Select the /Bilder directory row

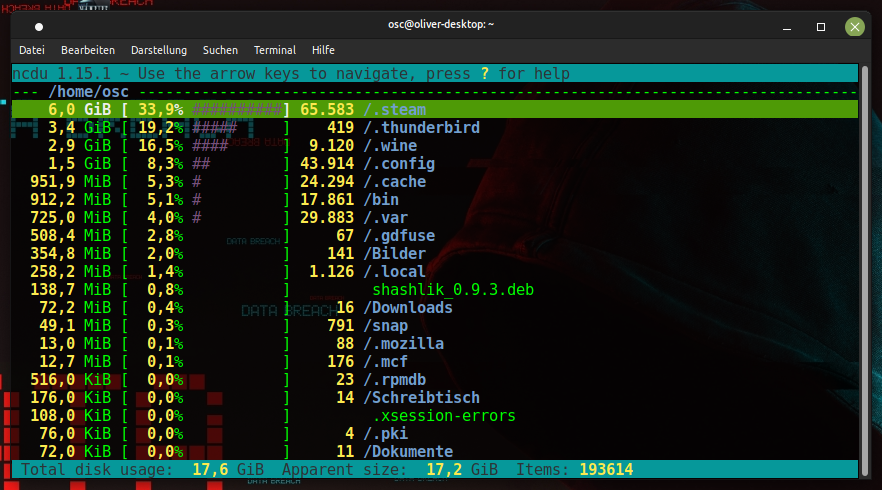tap(435, 254)
